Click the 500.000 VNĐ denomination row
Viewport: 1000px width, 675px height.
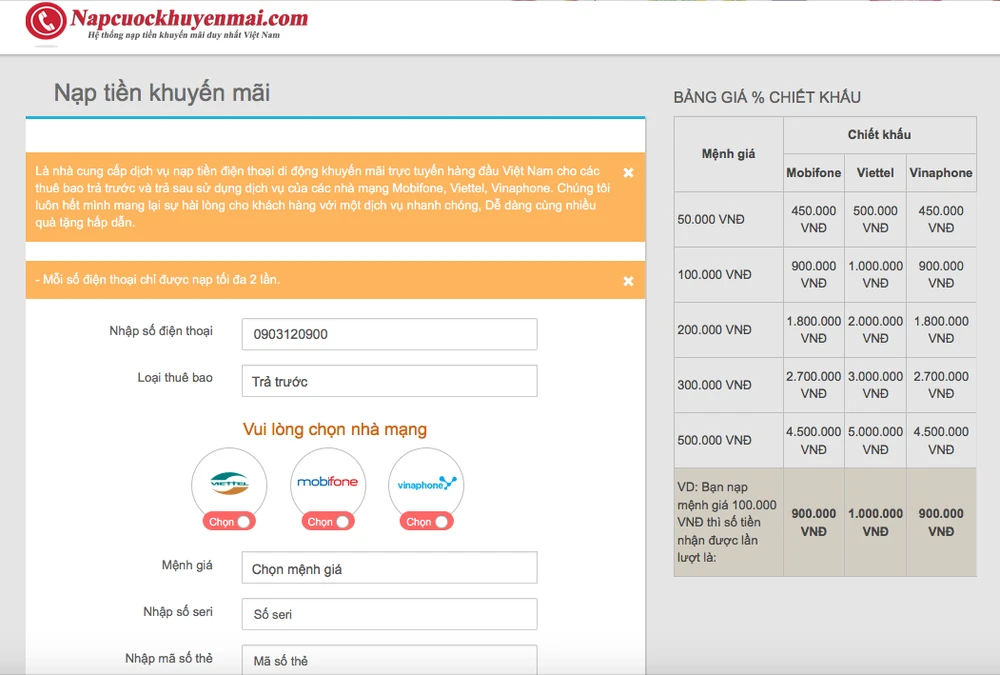[x=714, y=440]
